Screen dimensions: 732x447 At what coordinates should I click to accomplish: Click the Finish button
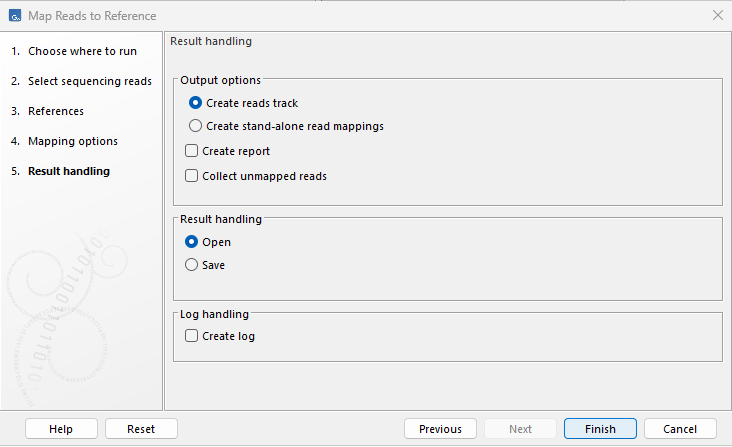(x=600, y=428)
